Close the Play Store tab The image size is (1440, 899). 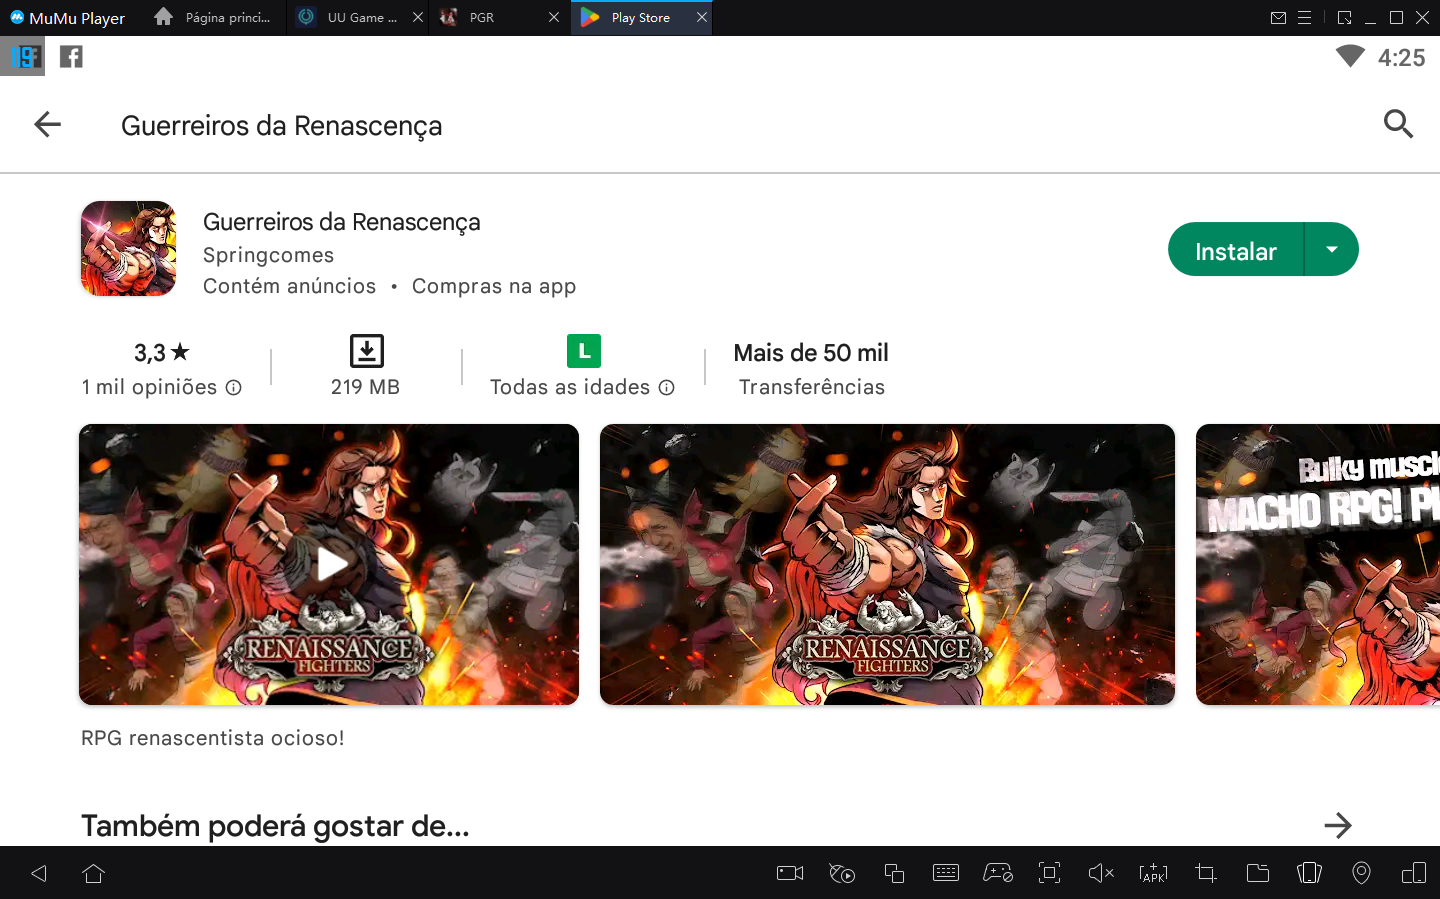coord(702,18)
